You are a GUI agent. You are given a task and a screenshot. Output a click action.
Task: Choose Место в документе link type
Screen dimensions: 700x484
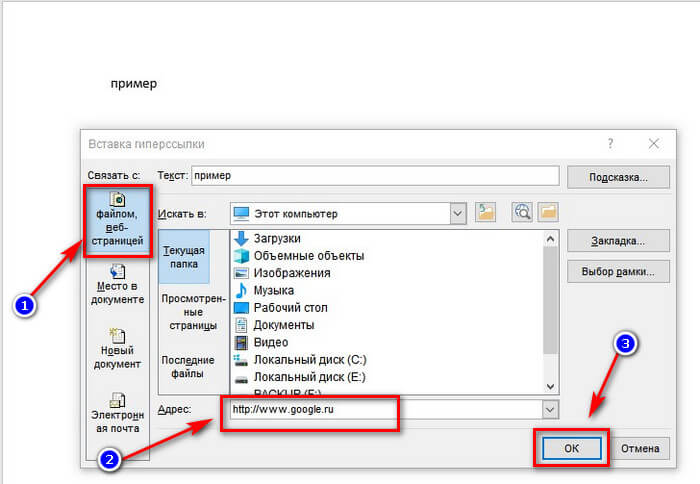coord(117,284)
